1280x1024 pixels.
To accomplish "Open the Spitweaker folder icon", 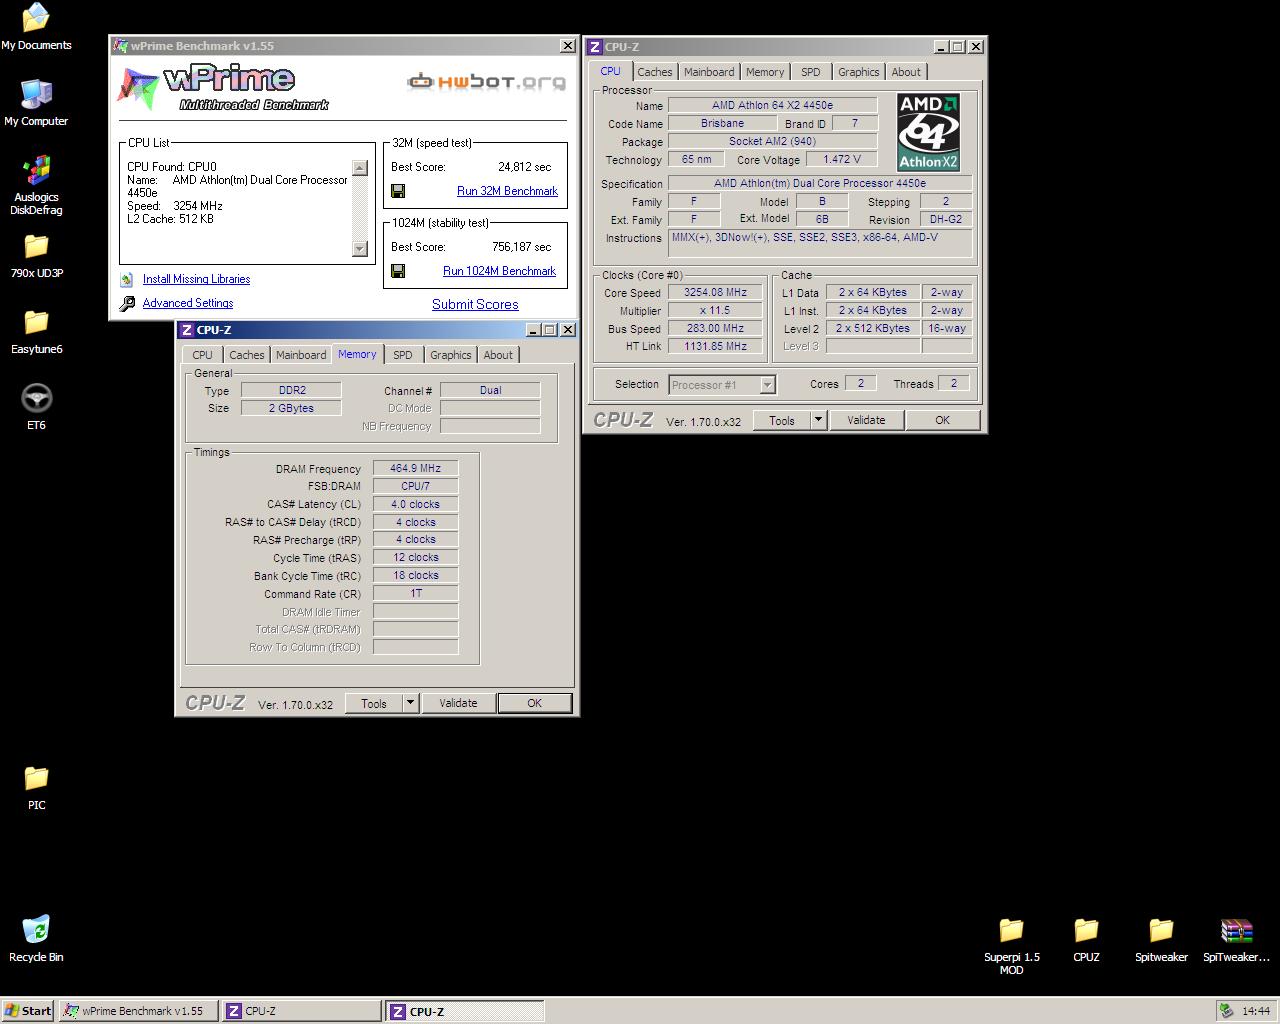I will [1161, 940].
